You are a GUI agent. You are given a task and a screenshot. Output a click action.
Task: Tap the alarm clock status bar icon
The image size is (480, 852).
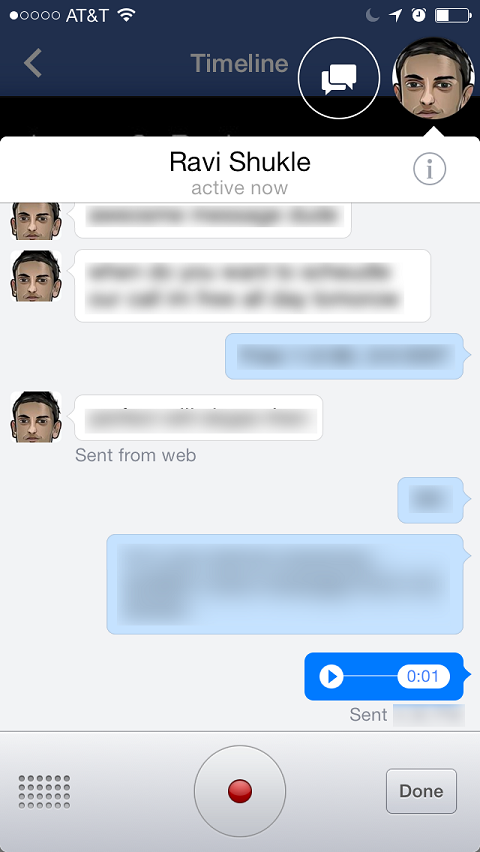point(419,15)
